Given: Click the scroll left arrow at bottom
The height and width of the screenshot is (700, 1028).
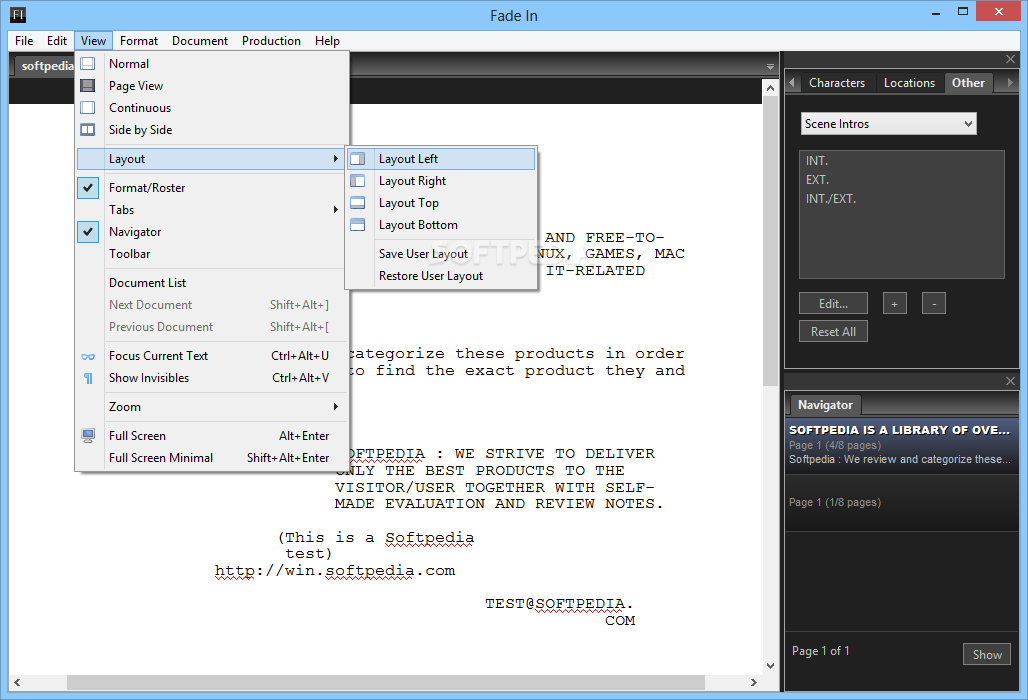Looking at the screenshot, I should coord(17,682).
